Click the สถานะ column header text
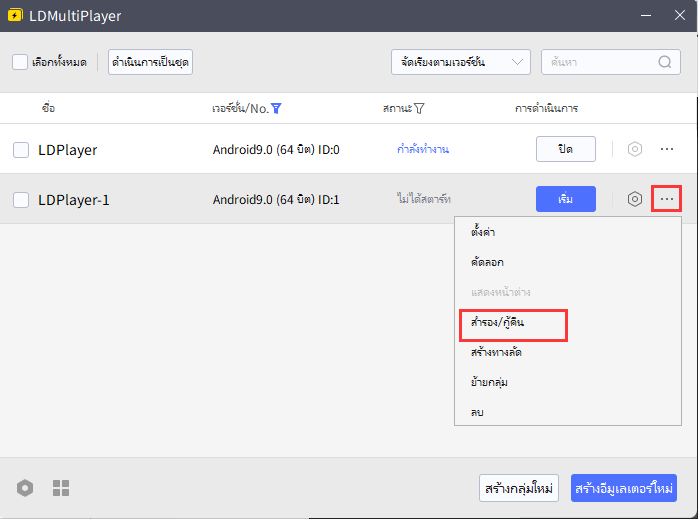The width and height of the screenshot is (698, 519). pyautogui.click(x=398, y=108)
